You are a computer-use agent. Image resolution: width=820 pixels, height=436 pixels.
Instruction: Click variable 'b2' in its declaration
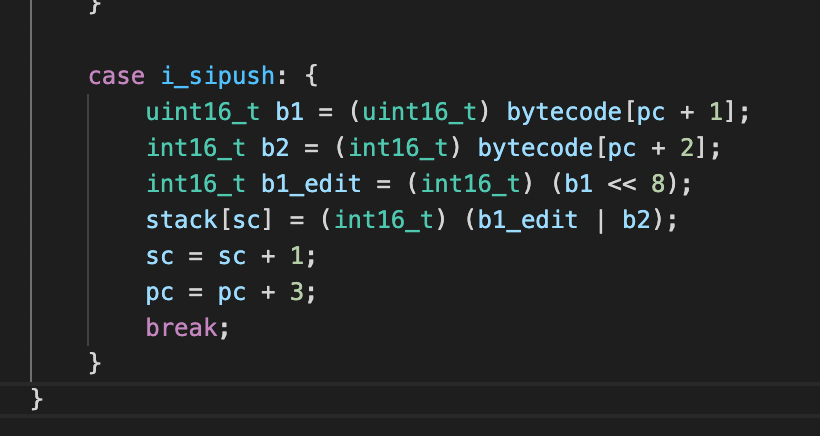click(x=276, y=148)
